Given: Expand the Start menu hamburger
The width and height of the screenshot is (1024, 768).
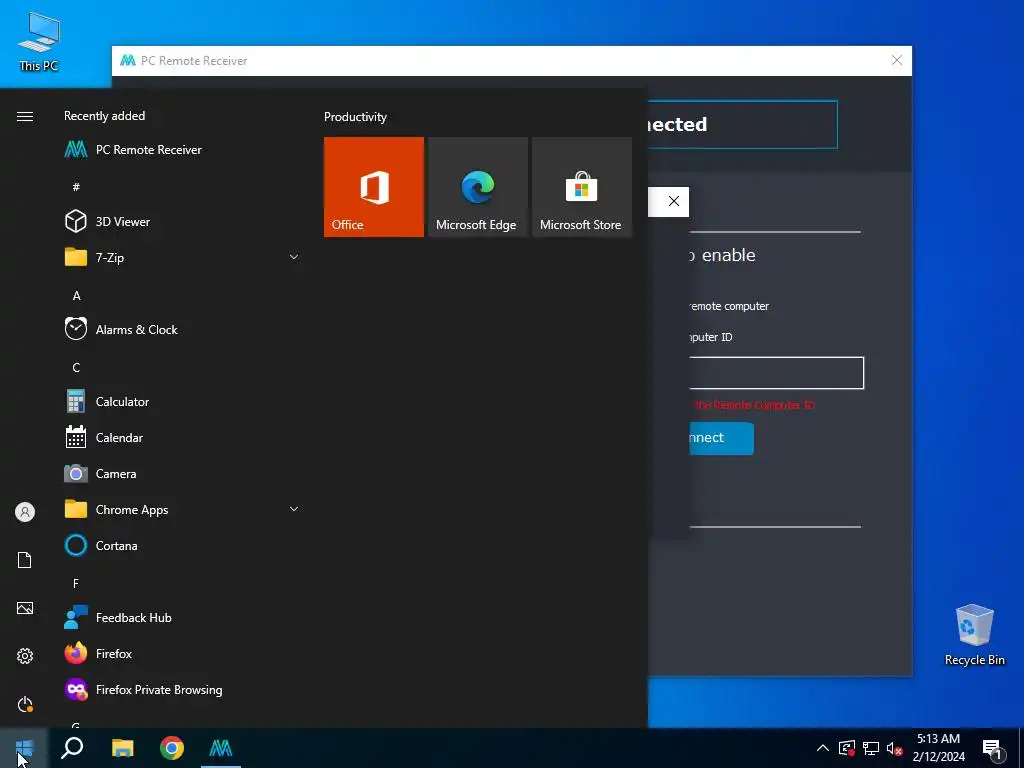Looking at the screenshot, I should pos(25,116).
